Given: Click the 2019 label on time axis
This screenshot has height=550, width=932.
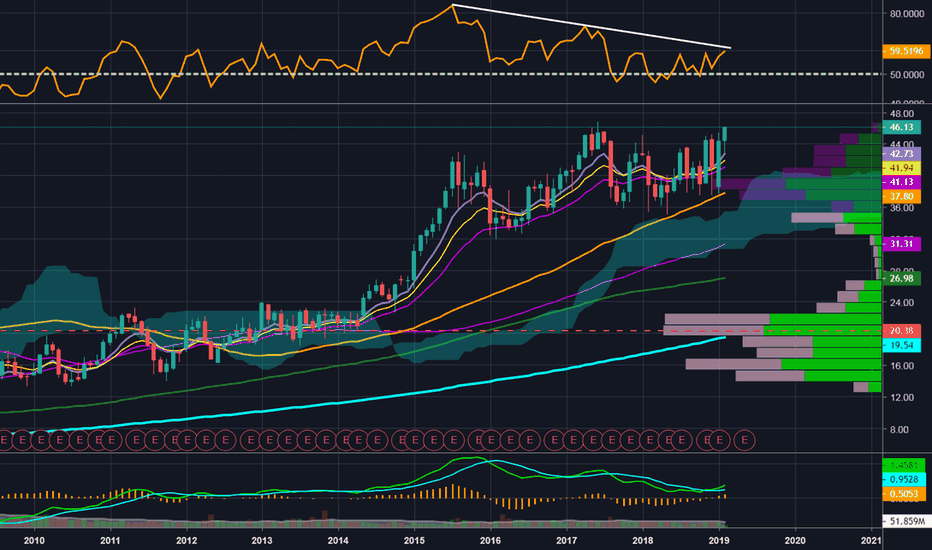Looking at the screenshot, I should pyautogui.click(x=719, y=540).
